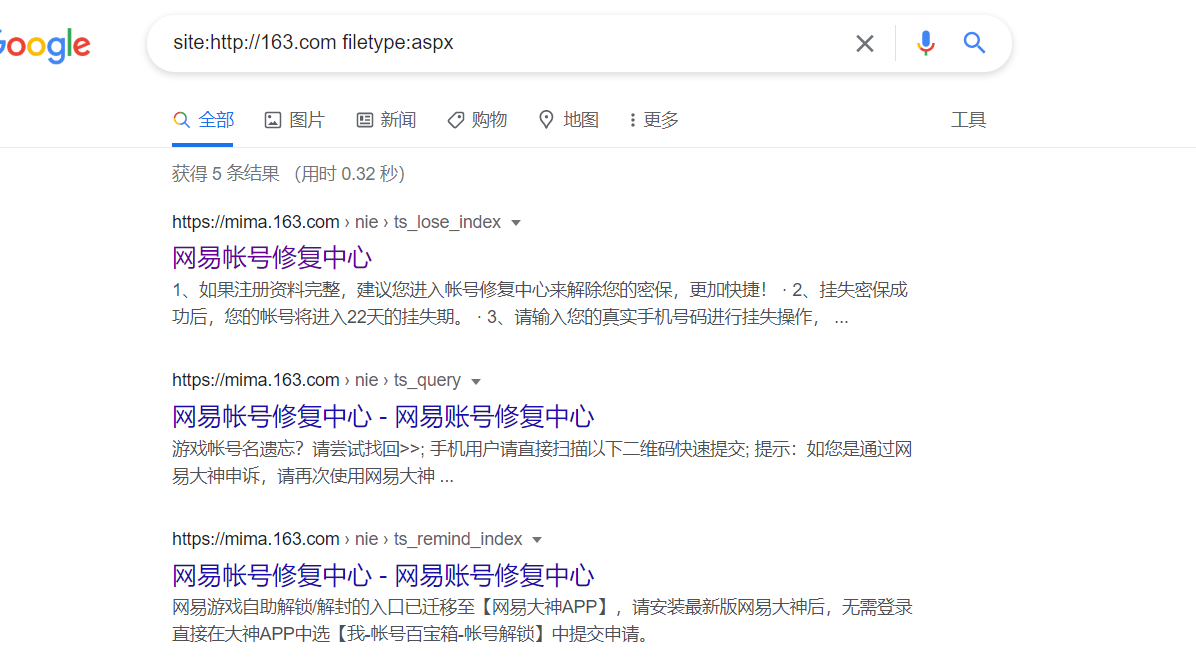Start voice search with microphone icon
Viewport: 1196px width, 669px height.
pos(925,43)
